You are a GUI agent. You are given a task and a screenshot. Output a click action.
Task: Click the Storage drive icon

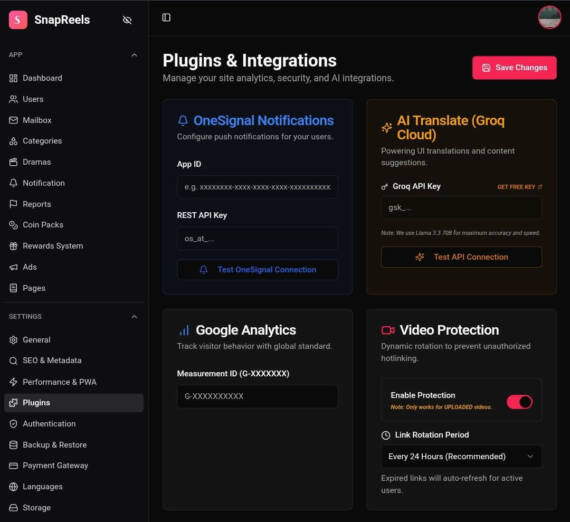pos(13,508)
